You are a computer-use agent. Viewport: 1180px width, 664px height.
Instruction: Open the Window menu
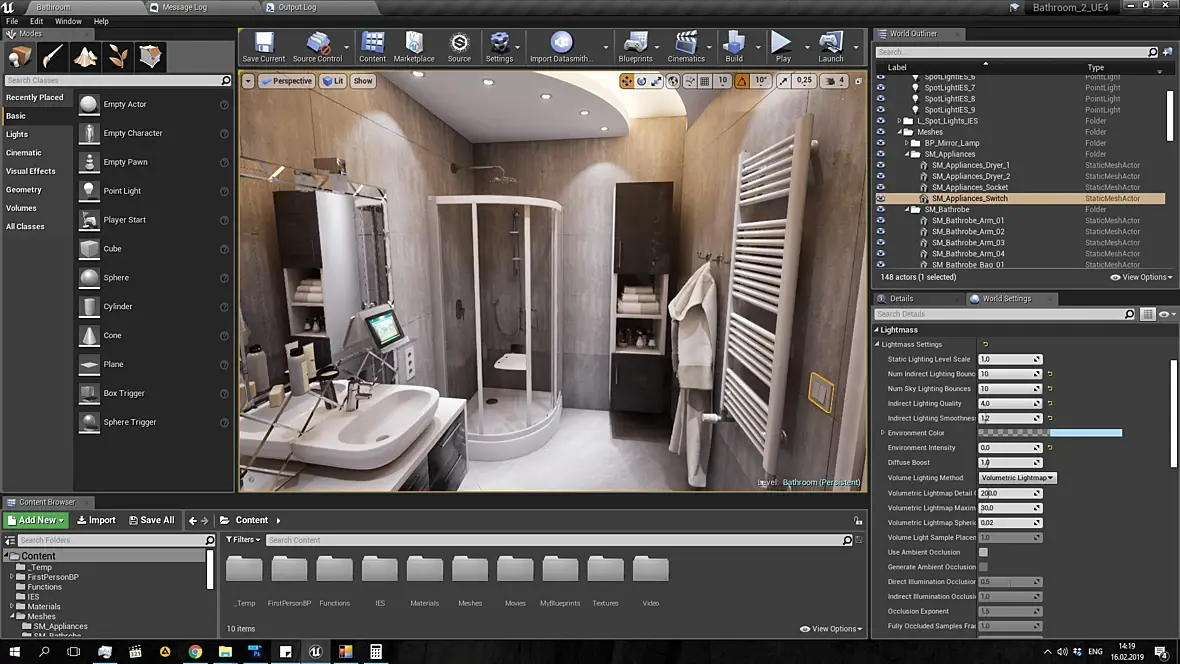(x=68, y=21)
